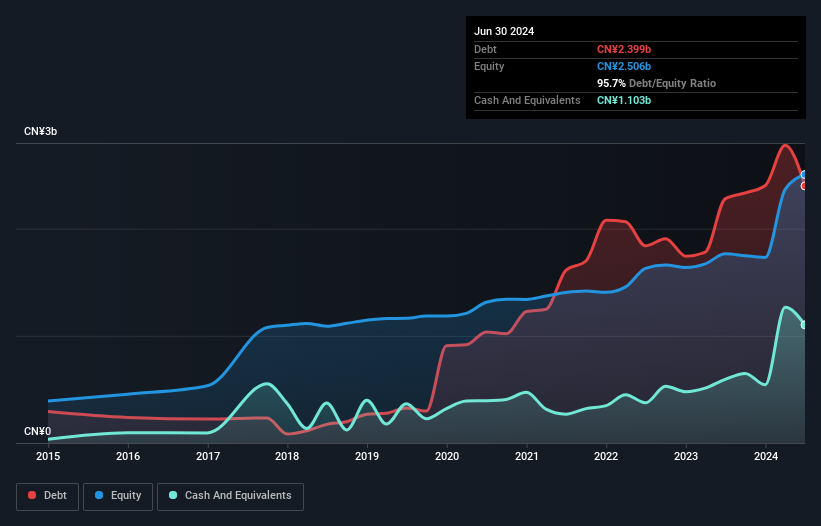Click the 2020 x-axis label

tap(447, 456)
